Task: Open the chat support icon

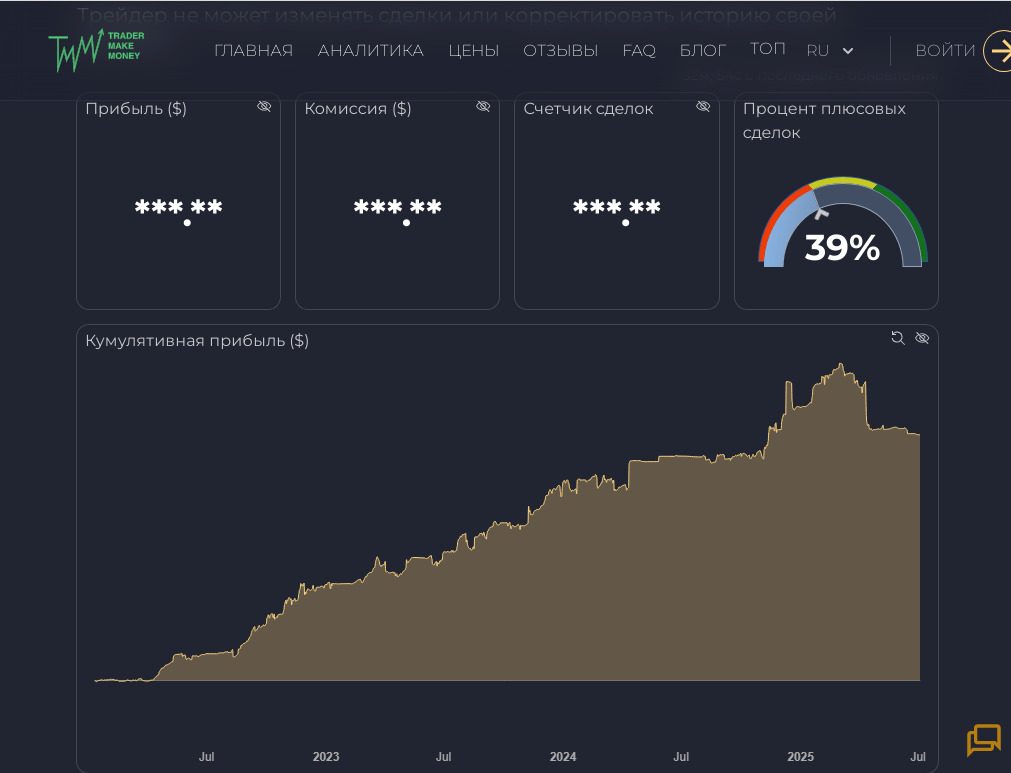Action: 984,739
